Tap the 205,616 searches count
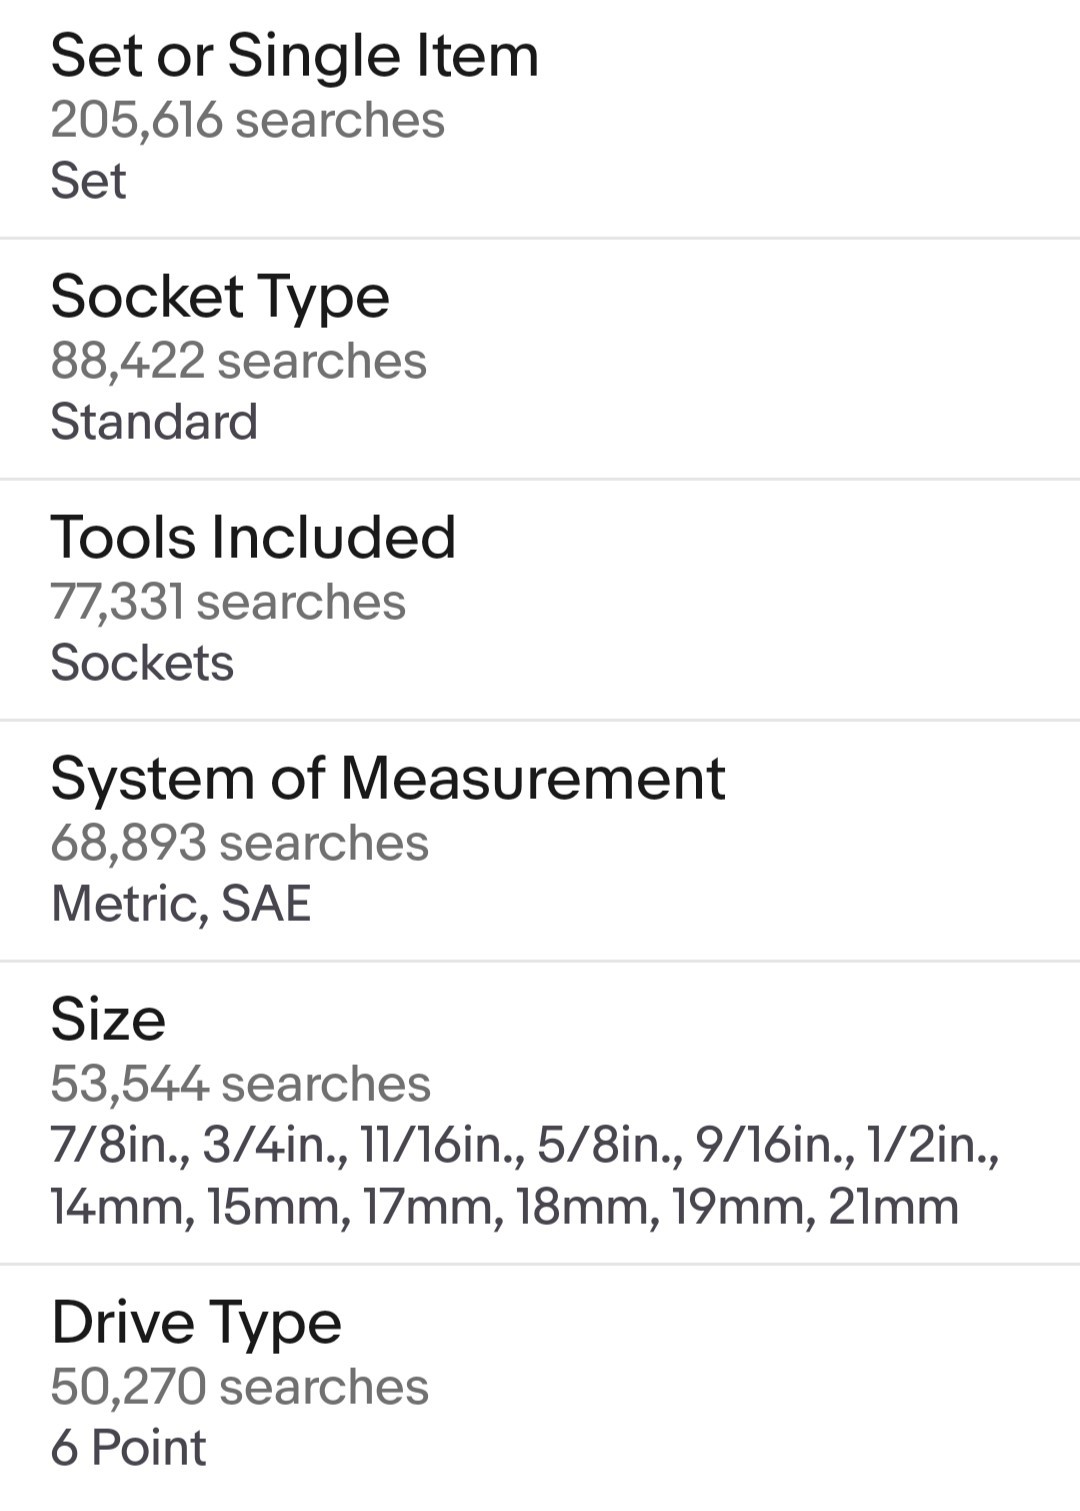Viewport: 1080px width, 1511px height. [247, 120]
